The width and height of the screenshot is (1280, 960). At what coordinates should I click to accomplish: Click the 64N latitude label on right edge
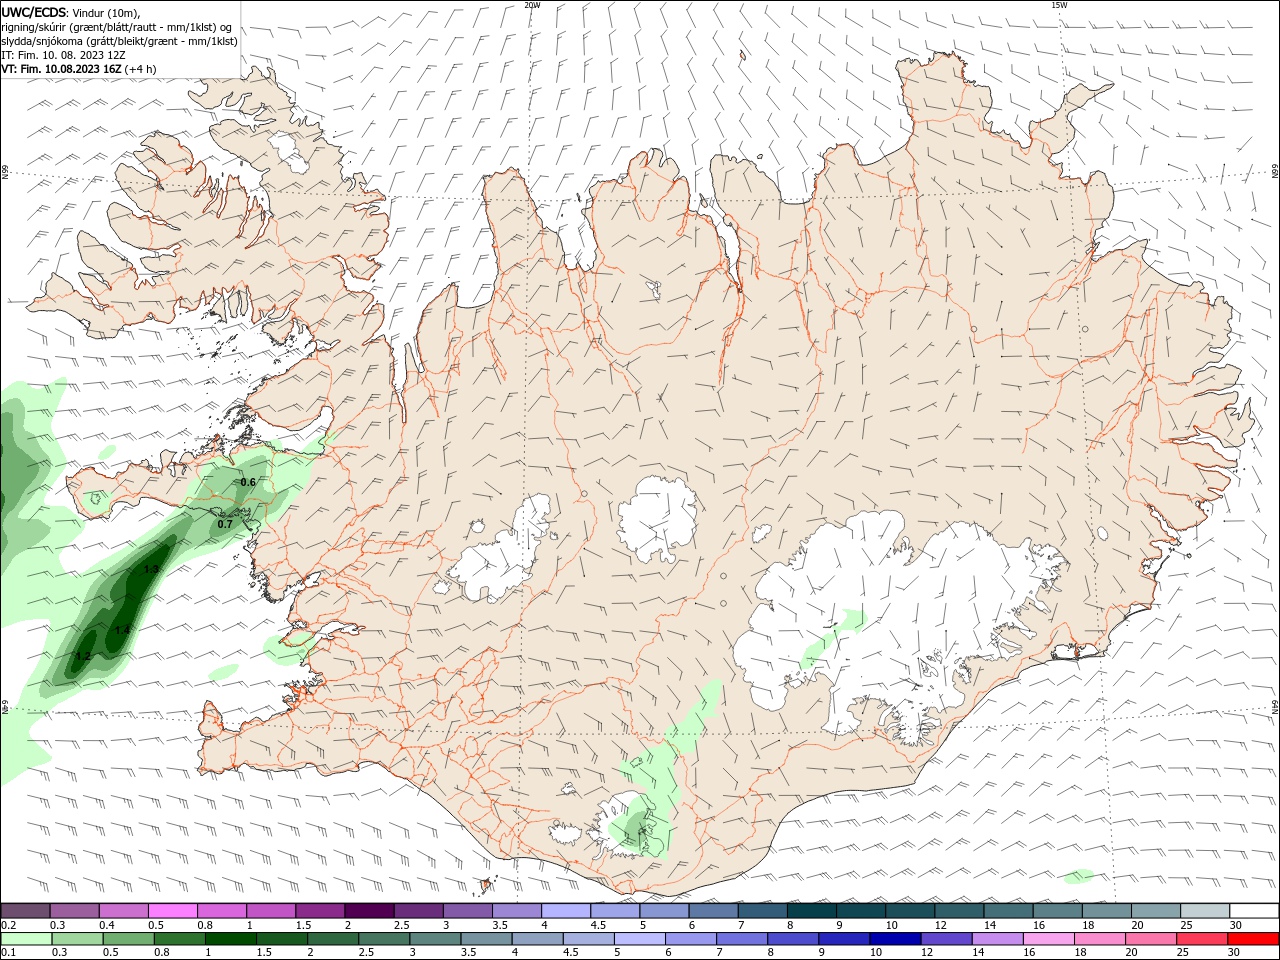(x=1275, y=706)
